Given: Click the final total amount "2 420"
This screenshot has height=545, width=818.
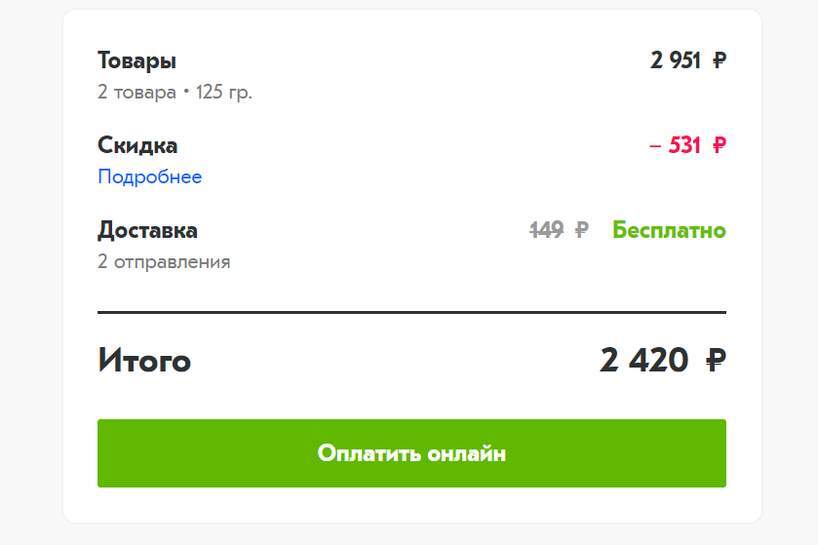Looking at the screenshot, I should (x=644, y=360).
